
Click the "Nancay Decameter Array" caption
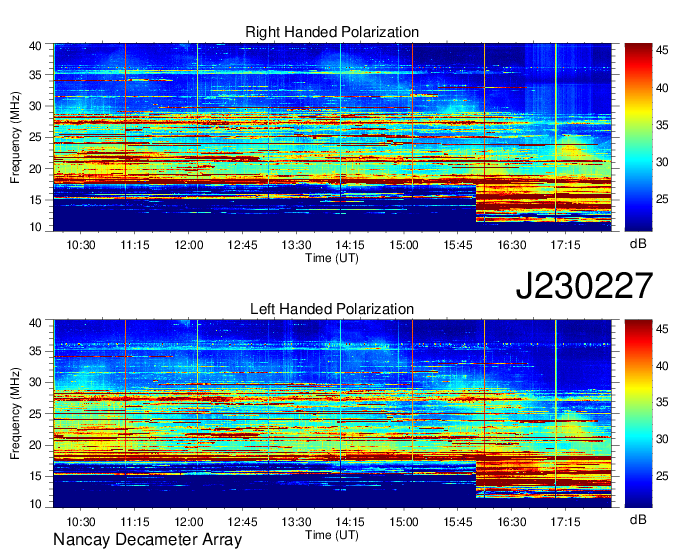point(147,540)
